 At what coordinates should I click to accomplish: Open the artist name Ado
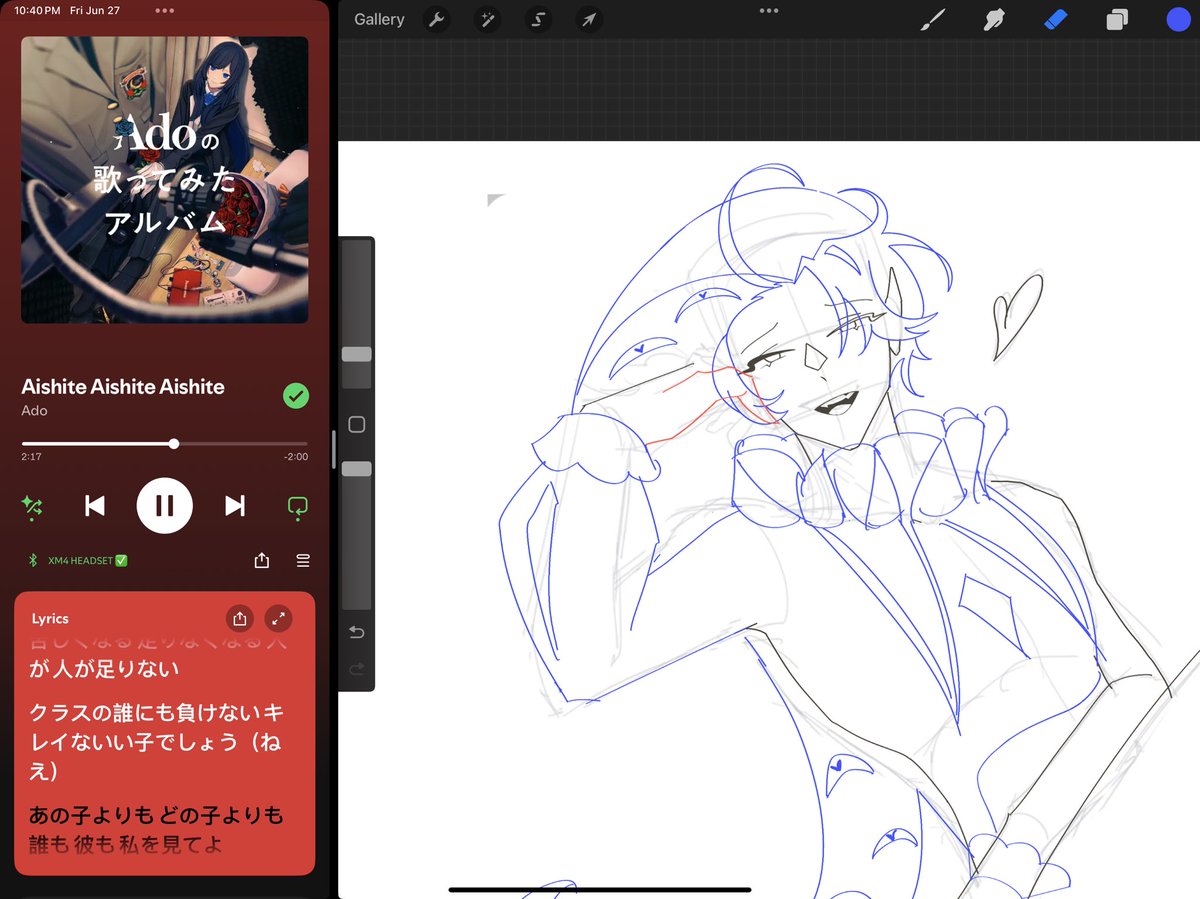pos(34,411)
